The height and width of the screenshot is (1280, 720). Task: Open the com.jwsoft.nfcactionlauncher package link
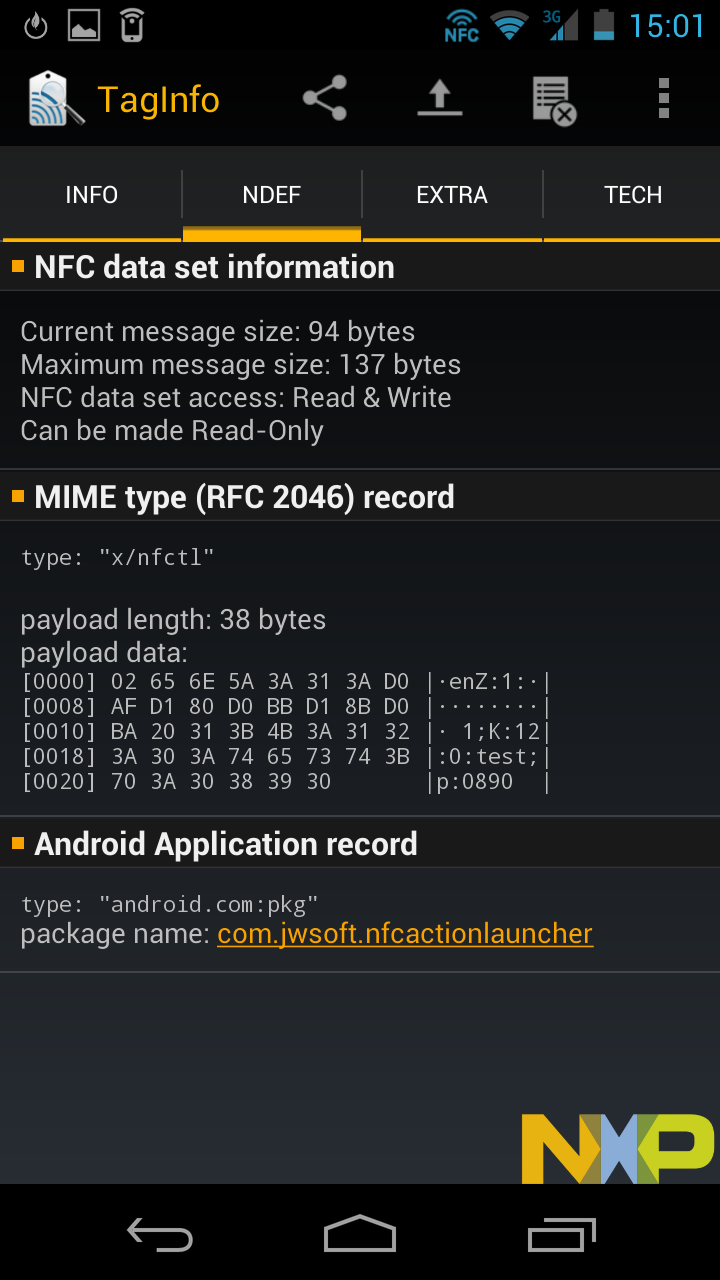pos(405,934)
